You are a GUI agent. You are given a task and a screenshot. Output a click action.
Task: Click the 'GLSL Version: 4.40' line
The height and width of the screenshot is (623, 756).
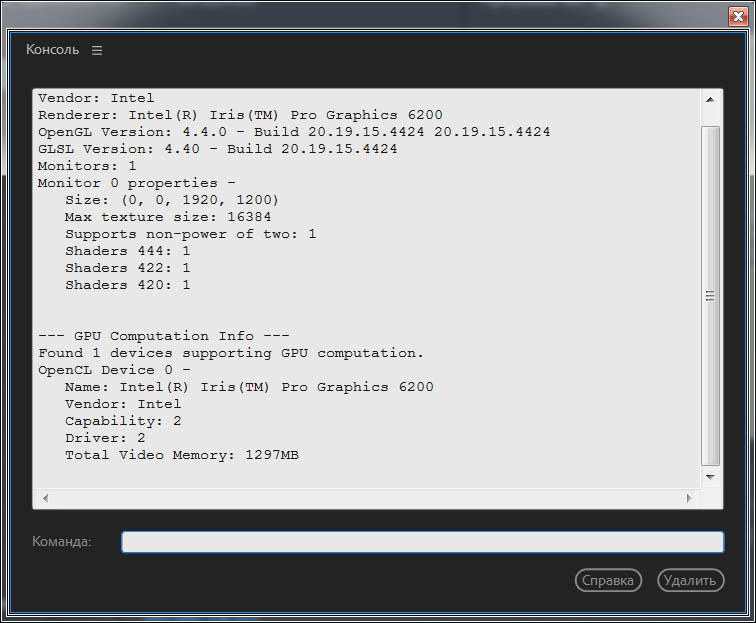pyautogui.click(x=217, y=149)
